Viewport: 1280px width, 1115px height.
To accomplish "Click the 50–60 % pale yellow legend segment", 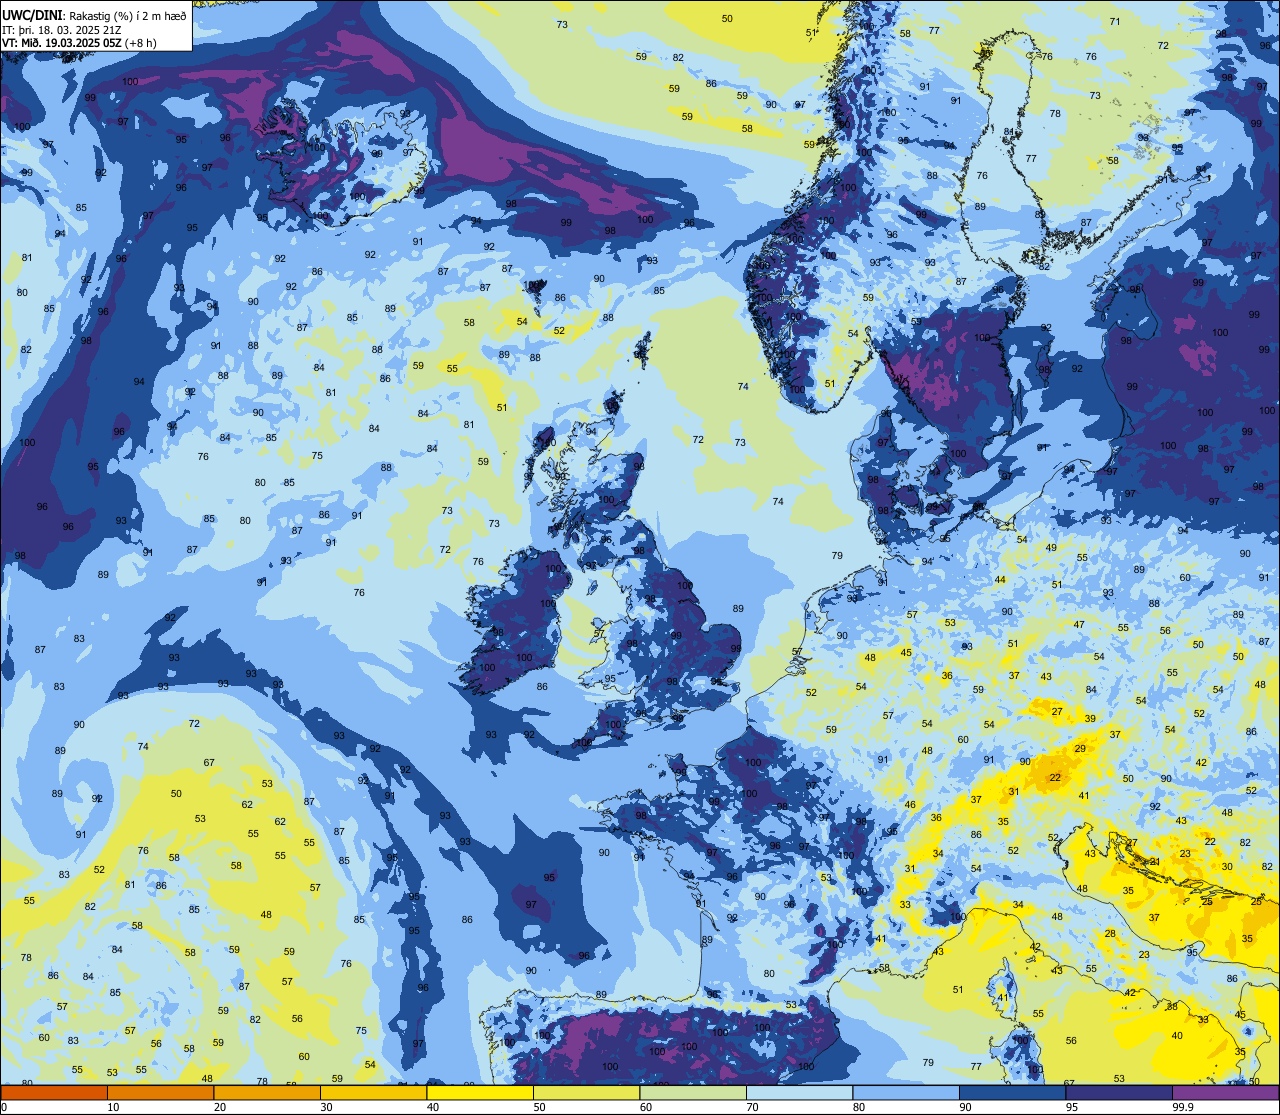I will click(586, 1092).
